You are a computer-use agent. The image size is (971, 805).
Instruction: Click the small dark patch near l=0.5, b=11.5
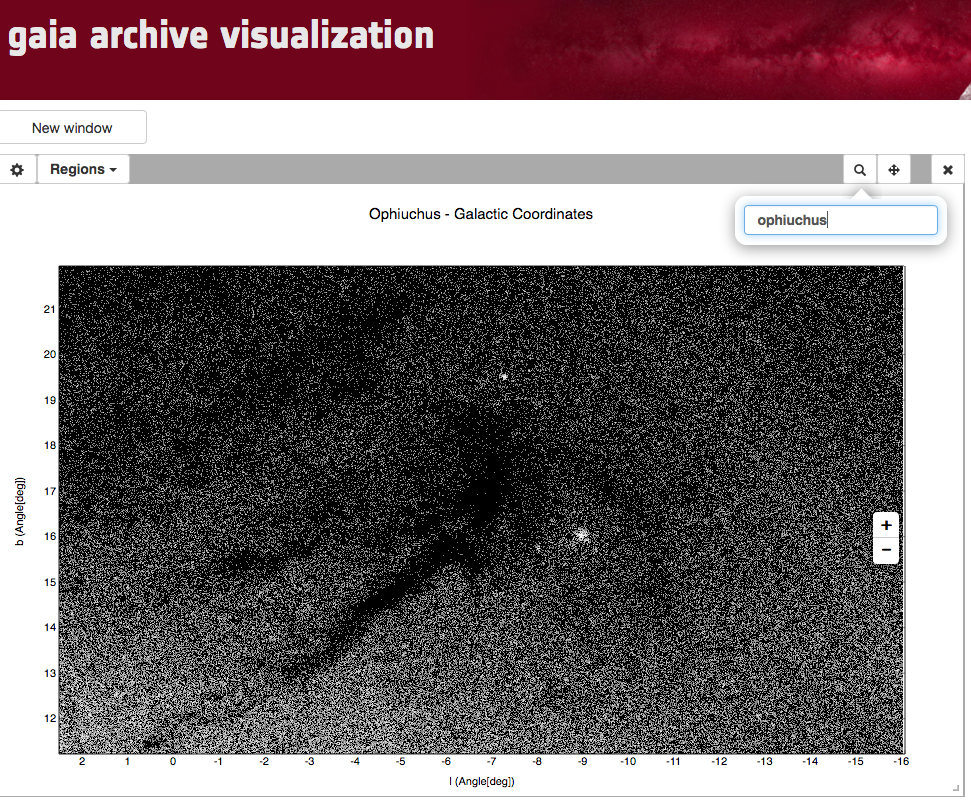[x=151, y=743]
